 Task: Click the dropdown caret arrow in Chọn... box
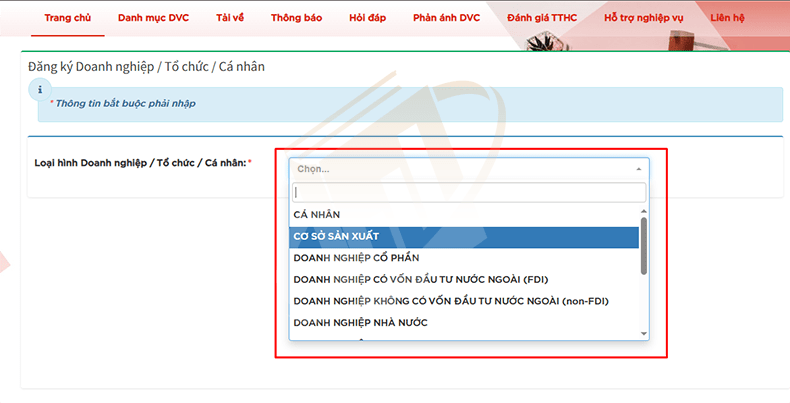[639, 169]
